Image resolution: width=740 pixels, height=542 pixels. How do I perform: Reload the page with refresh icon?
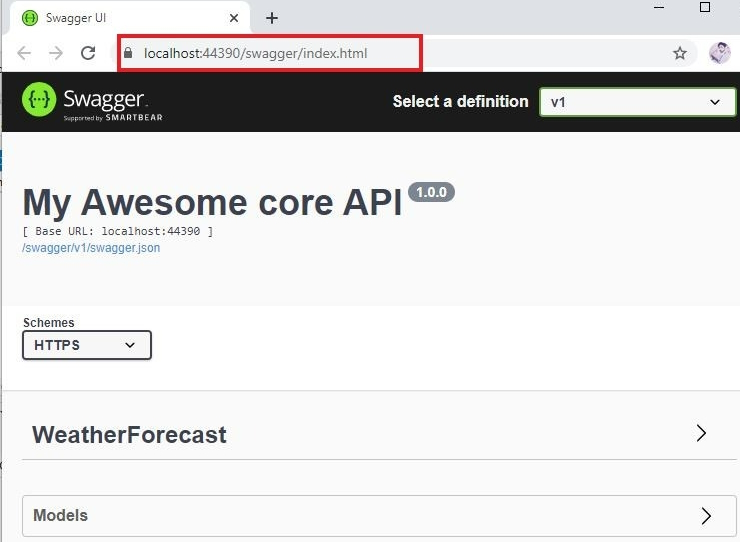pos(88,53)
